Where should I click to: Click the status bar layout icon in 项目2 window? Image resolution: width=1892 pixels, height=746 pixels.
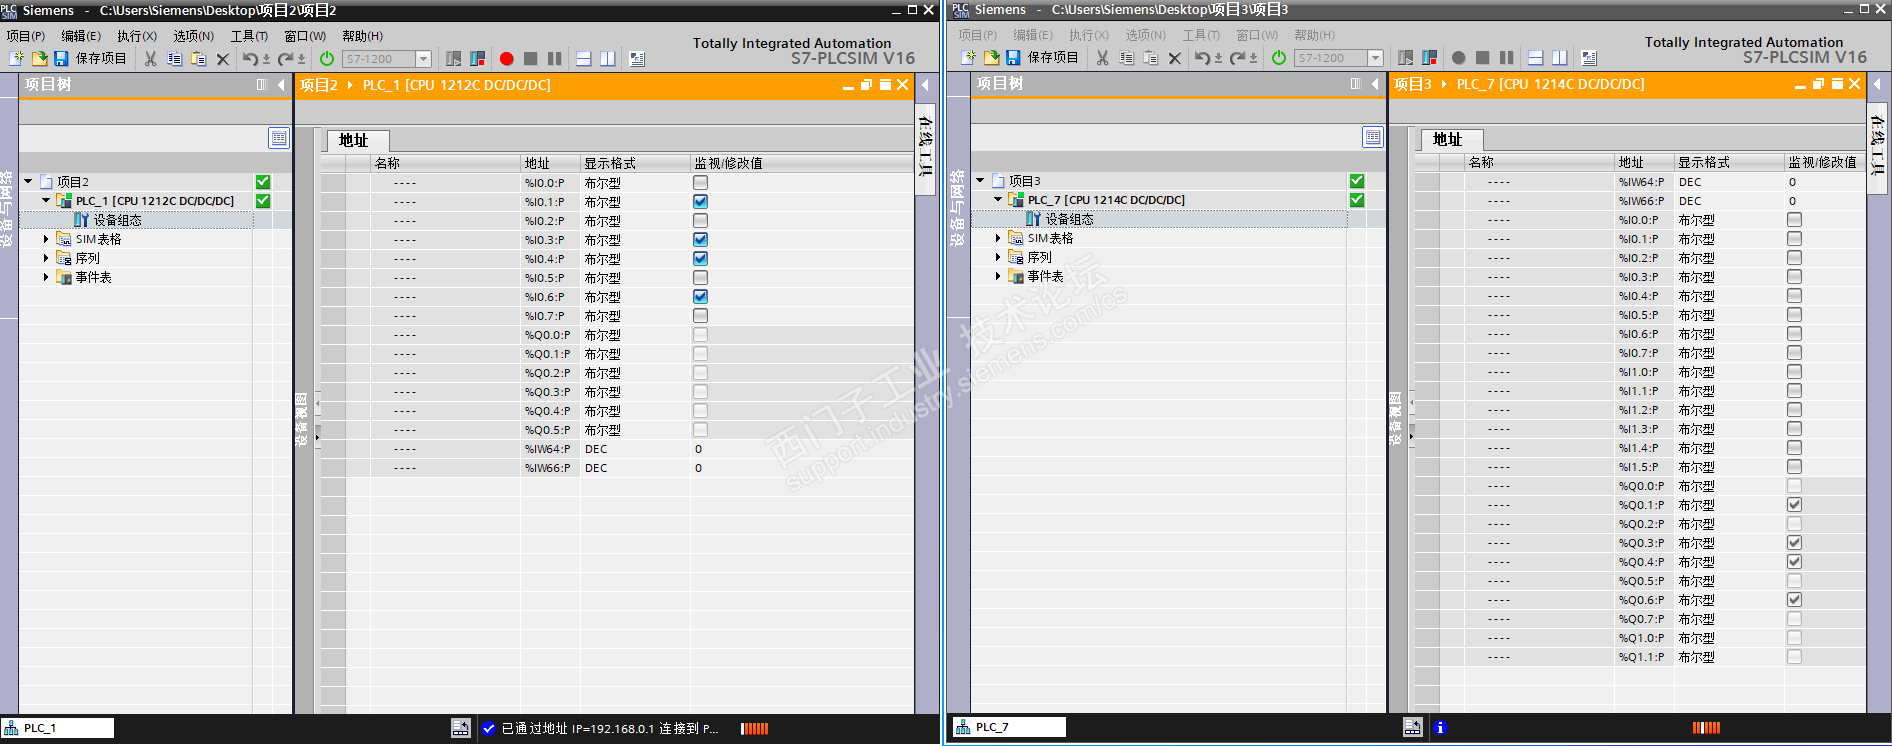point(461,728)
